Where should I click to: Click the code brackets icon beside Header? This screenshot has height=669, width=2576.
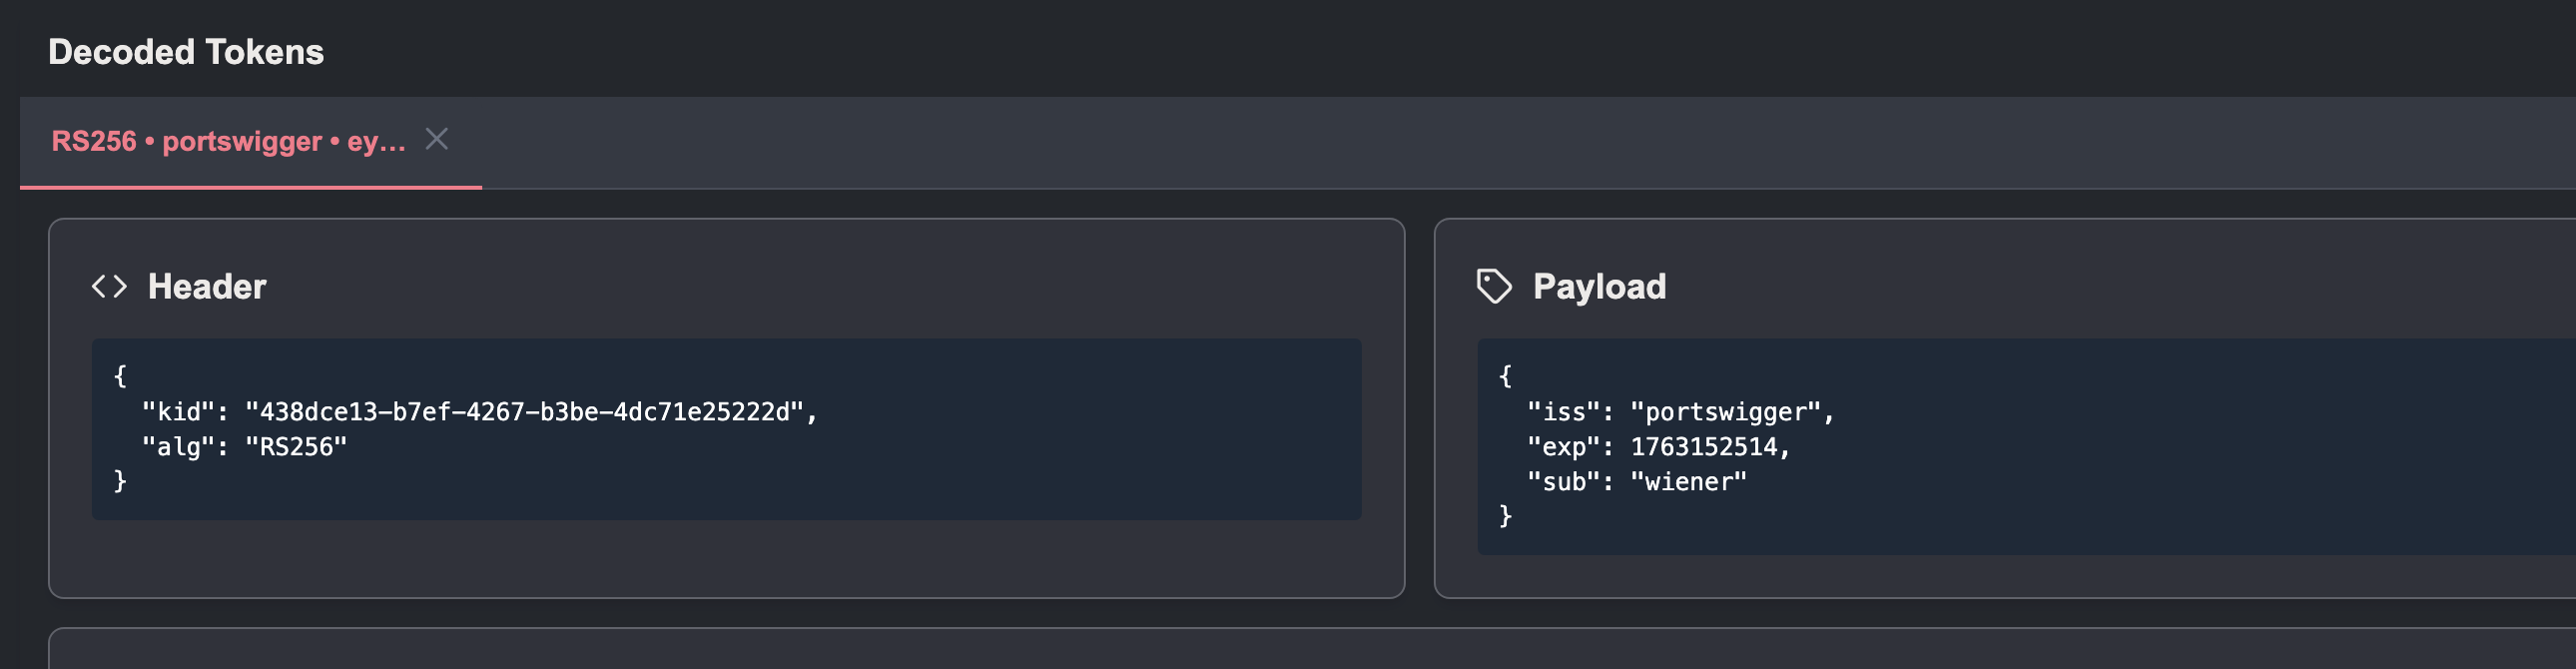click(x=109, y=287)
